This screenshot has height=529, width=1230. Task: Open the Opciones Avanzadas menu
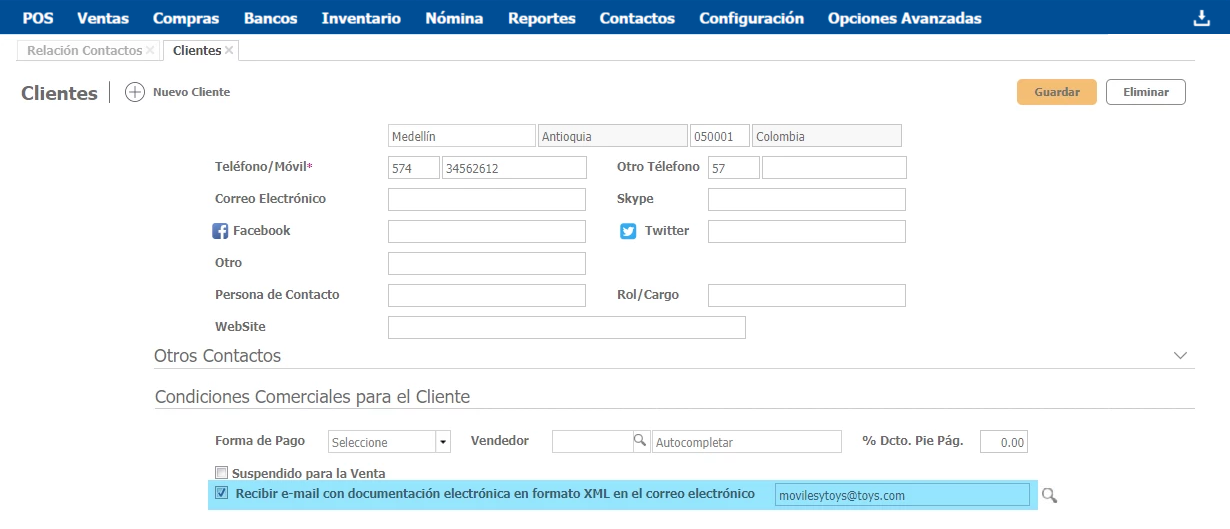[x=904, y=18]
